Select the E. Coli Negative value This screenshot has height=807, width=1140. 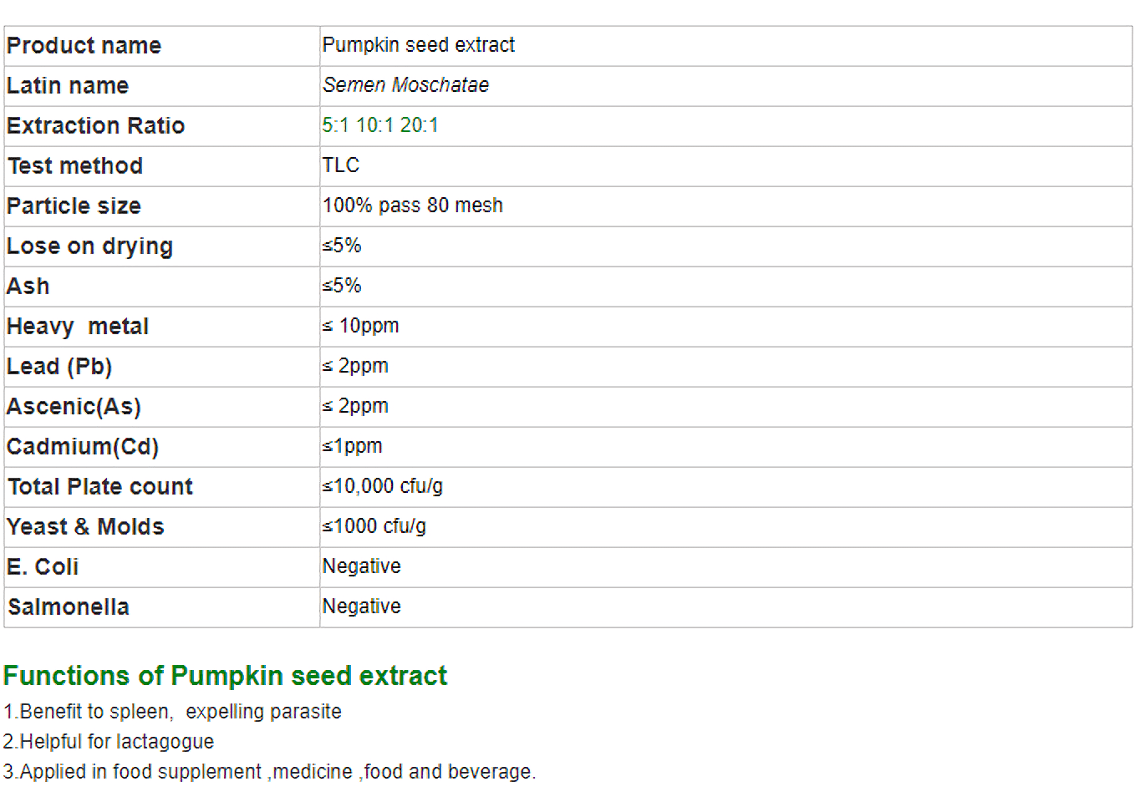pyautogui.click(x=361, y=566)
